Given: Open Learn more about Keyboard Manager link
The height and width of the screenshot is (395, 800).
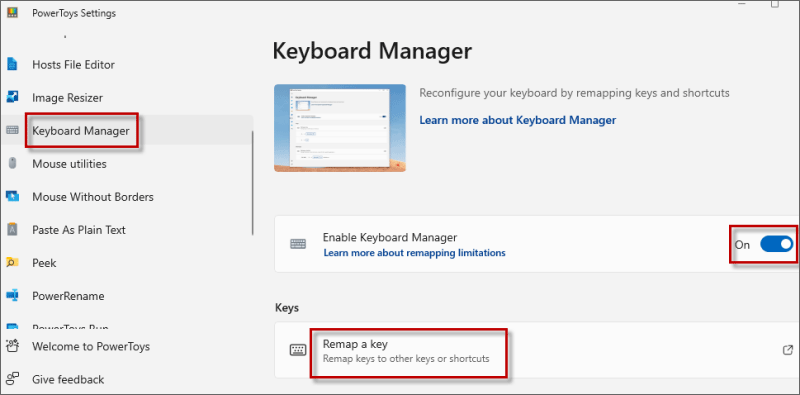Looking at the screenshot, I should [517, 120].
